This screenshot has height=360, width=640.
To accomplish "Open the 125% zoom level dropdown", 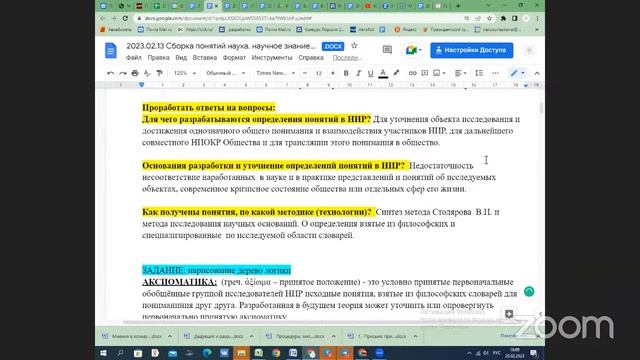I will (x=184, y=73).
